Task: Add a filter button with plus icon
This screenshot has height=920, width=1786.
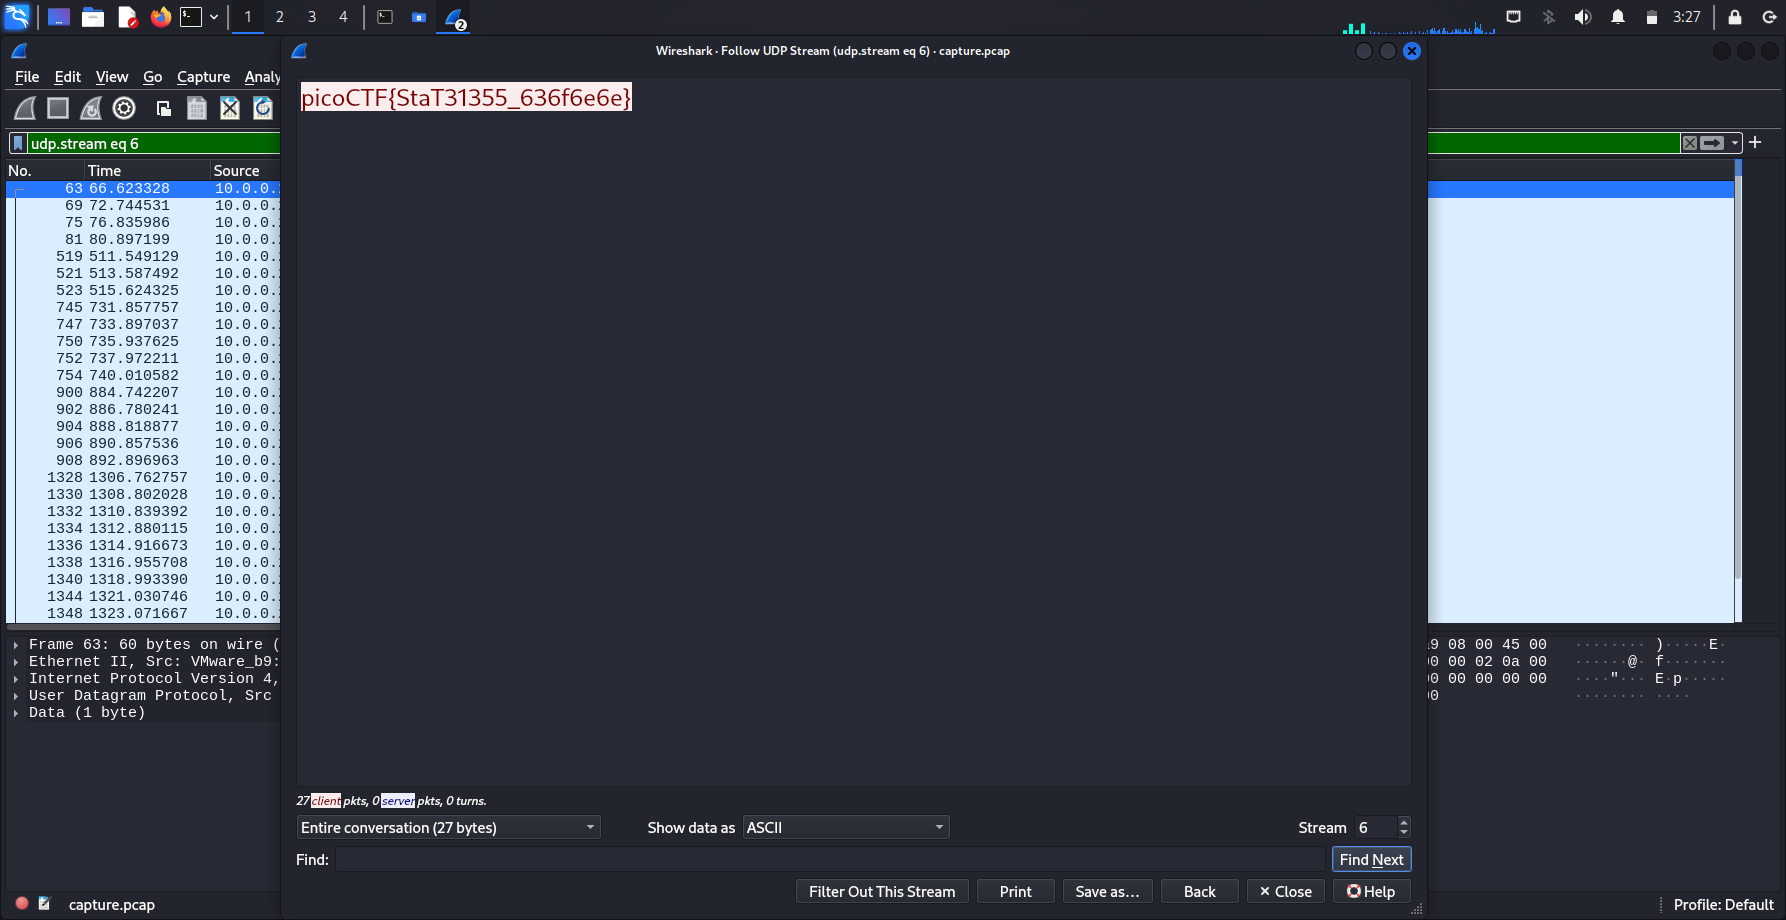Action: coord(1755,142)
